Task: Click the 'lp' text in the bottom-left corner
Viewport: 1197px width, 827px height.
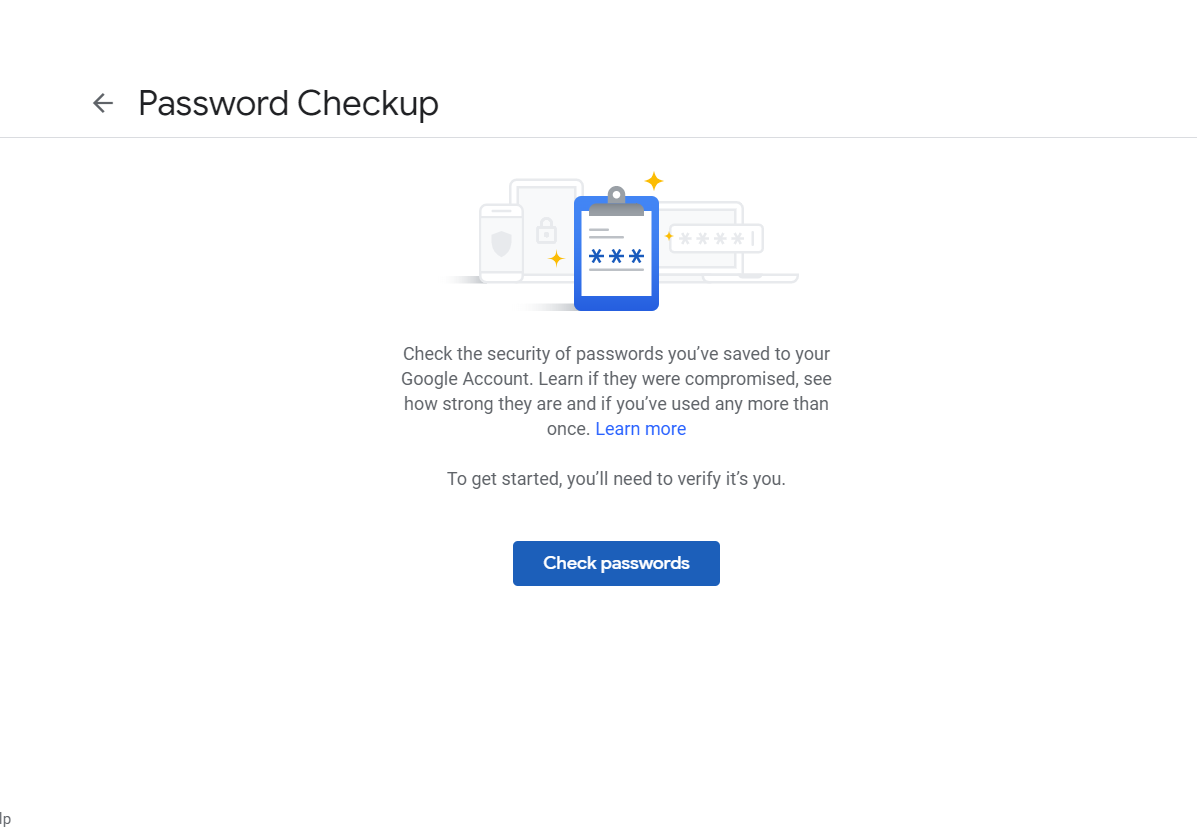Action: pyautogui.click(x=4, y=818)
